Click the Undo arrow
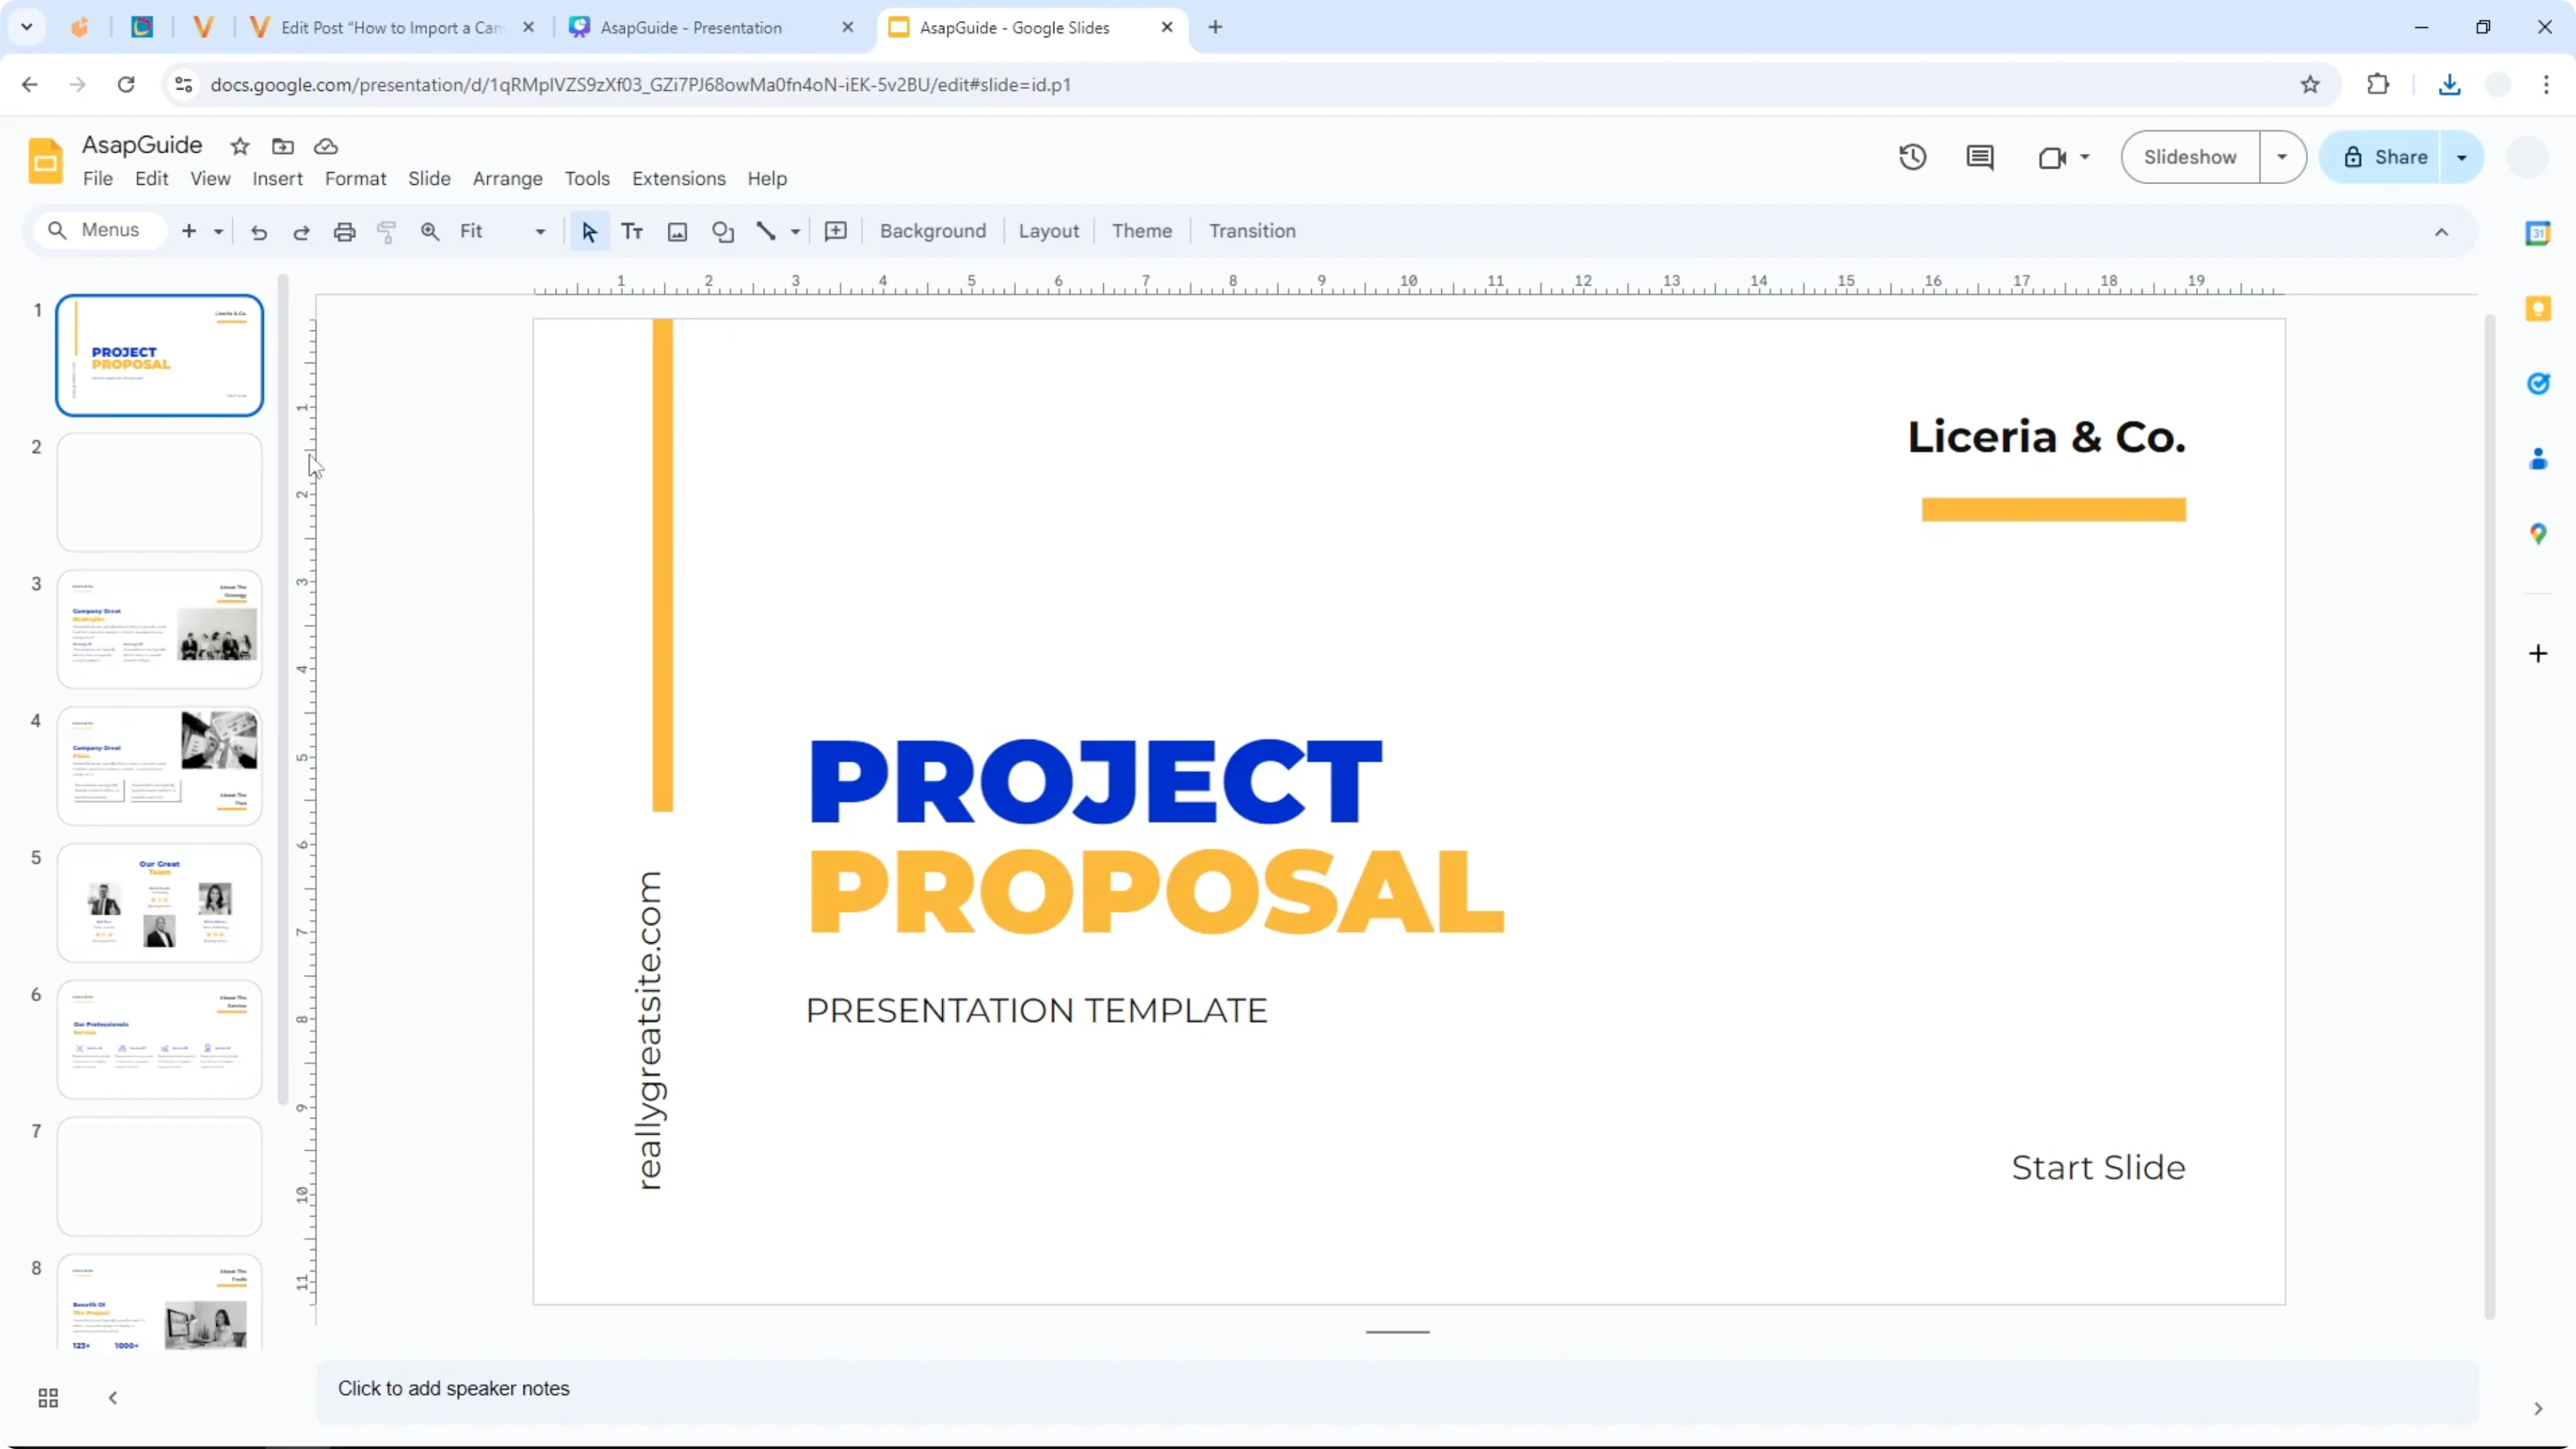Image resolution: width=2576 pixels, height=1449 pixels. [259, 232]
